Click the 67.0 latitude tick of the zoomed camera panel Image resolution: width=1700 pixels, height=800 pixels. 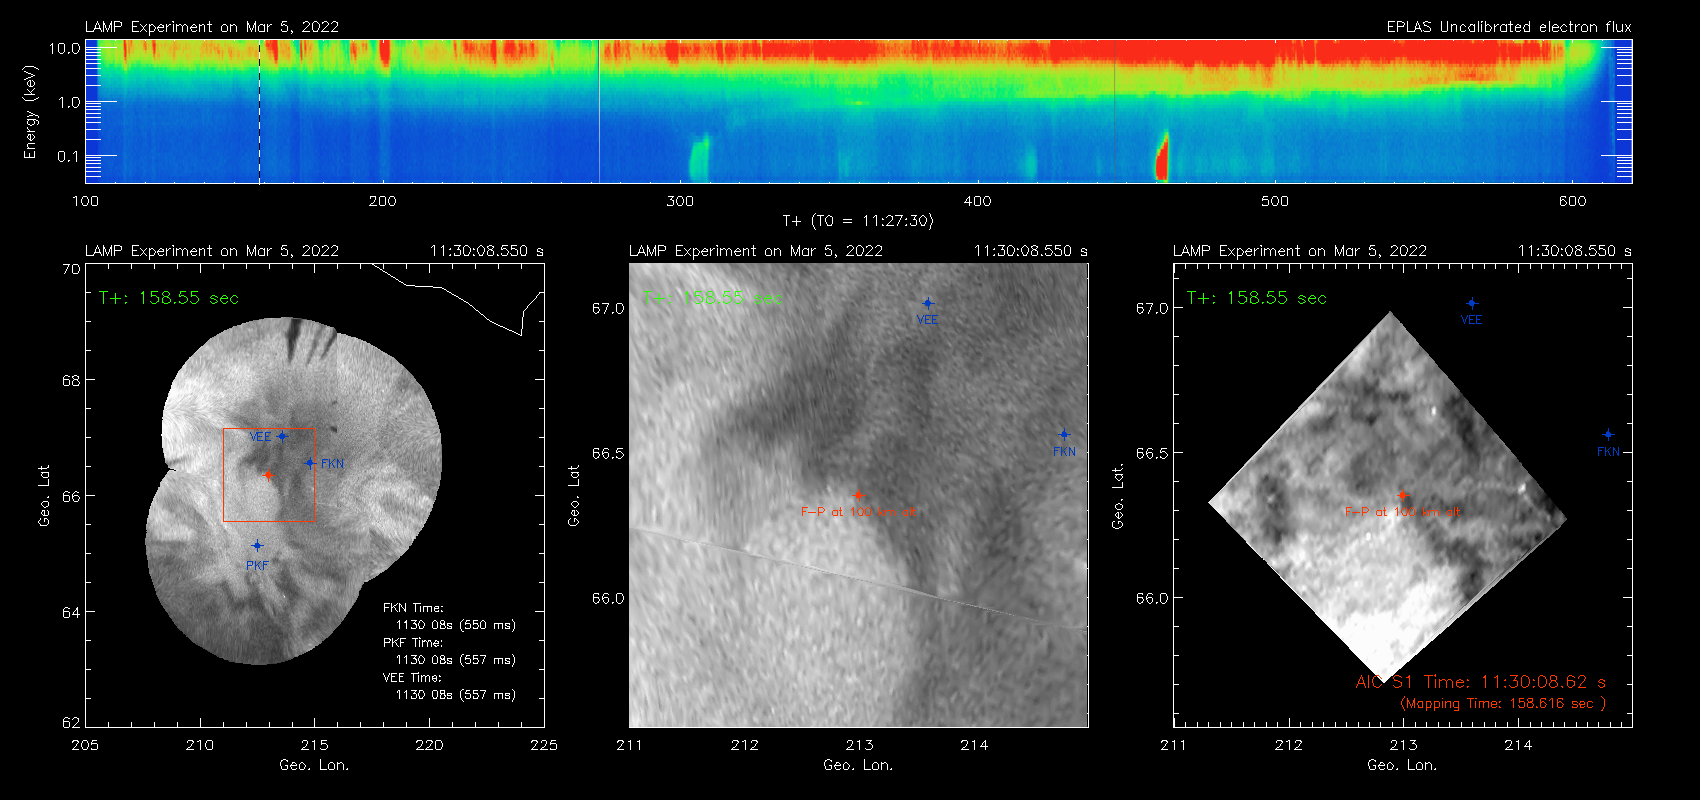608,308
